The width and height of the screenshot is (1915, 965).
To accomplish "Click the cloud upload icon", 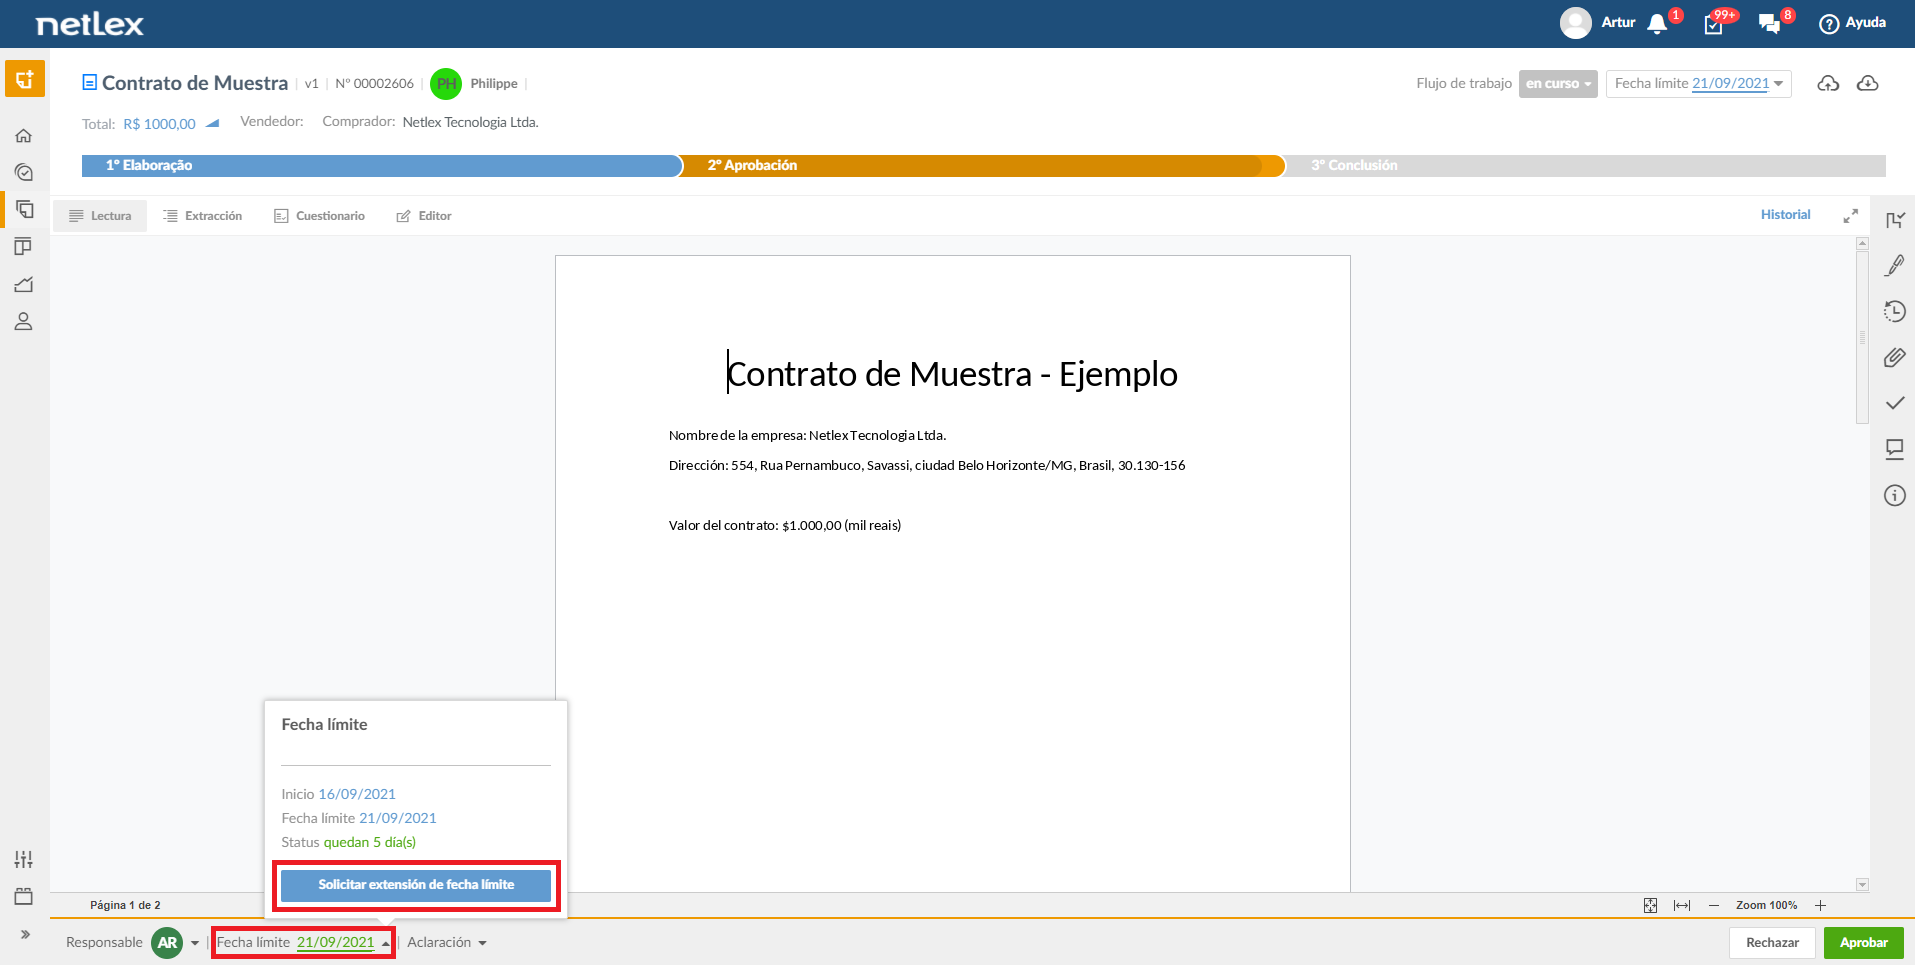I will click(x=1828, y=83).
